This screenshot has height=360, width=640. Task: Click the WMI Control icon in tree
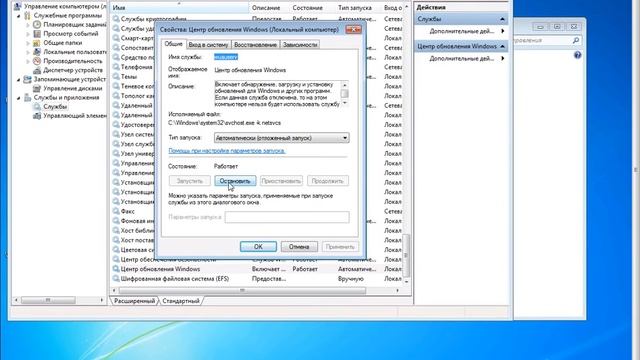37,116
